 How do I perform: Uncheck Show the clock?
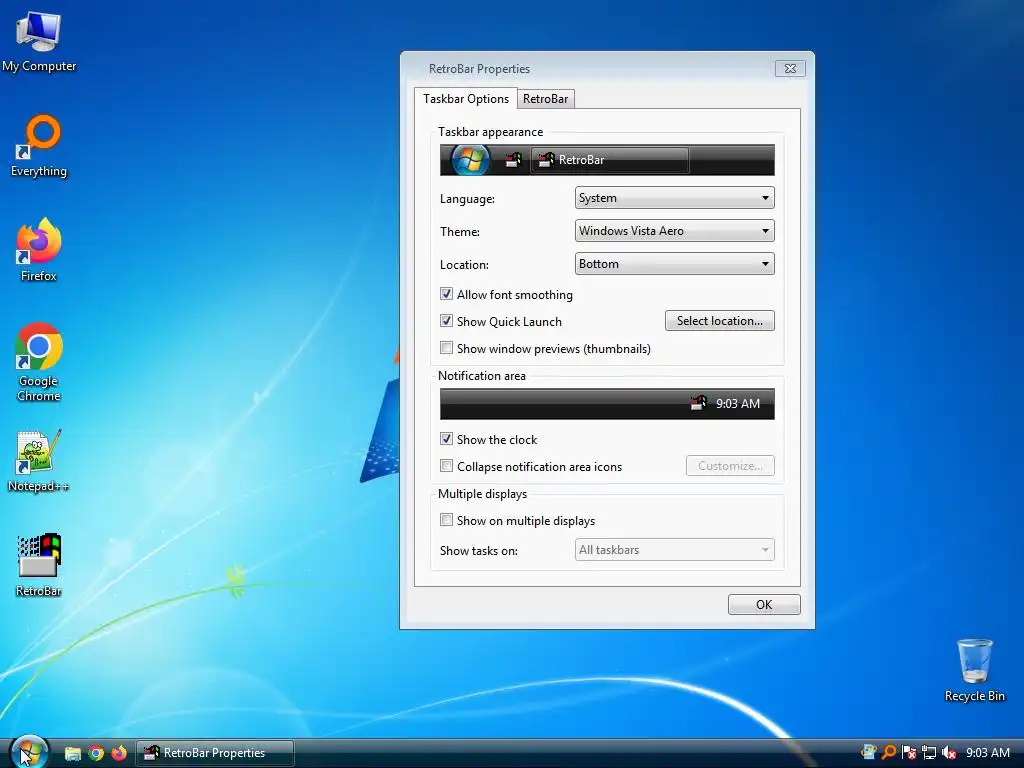tap(446, 439)
